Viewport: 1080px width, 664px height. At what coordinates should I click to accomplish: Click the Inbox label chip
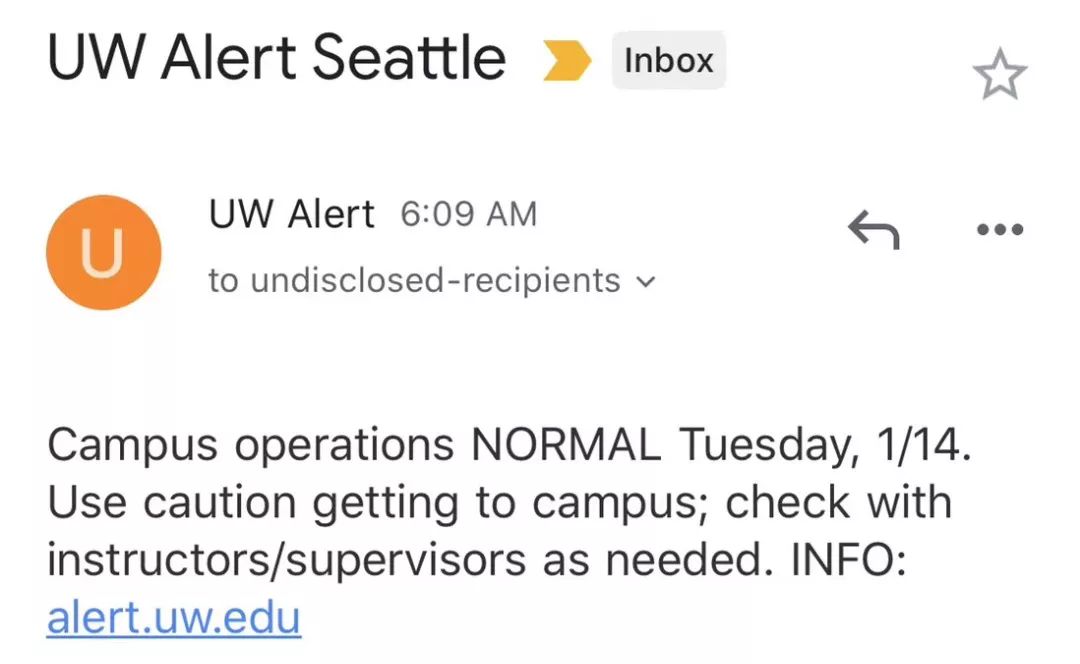point(668,60)
